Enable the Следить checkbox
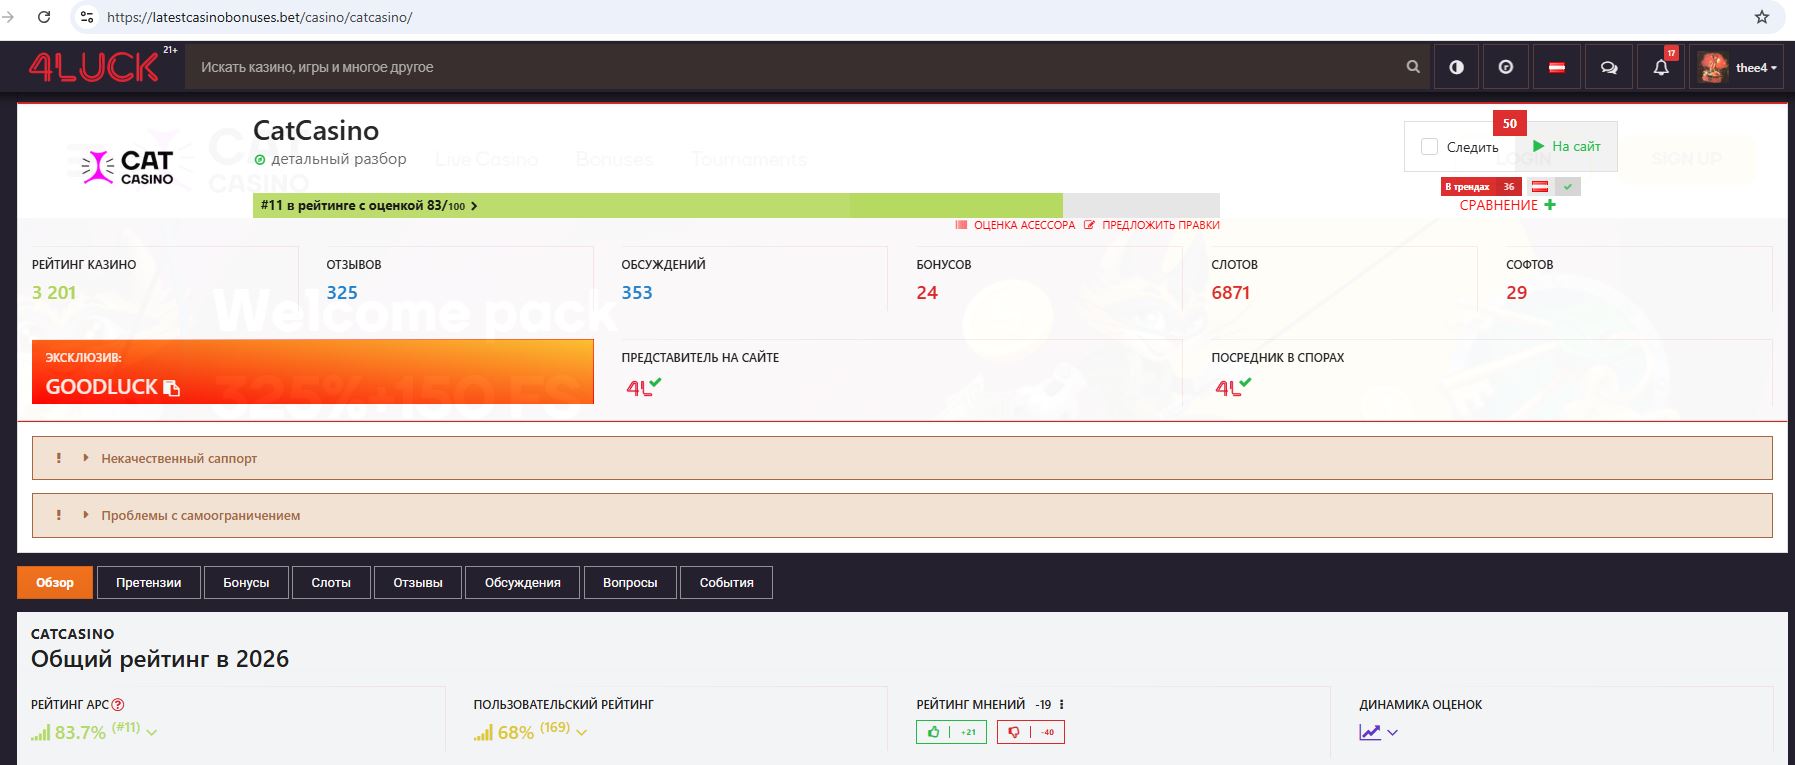 click(1430, 147)
